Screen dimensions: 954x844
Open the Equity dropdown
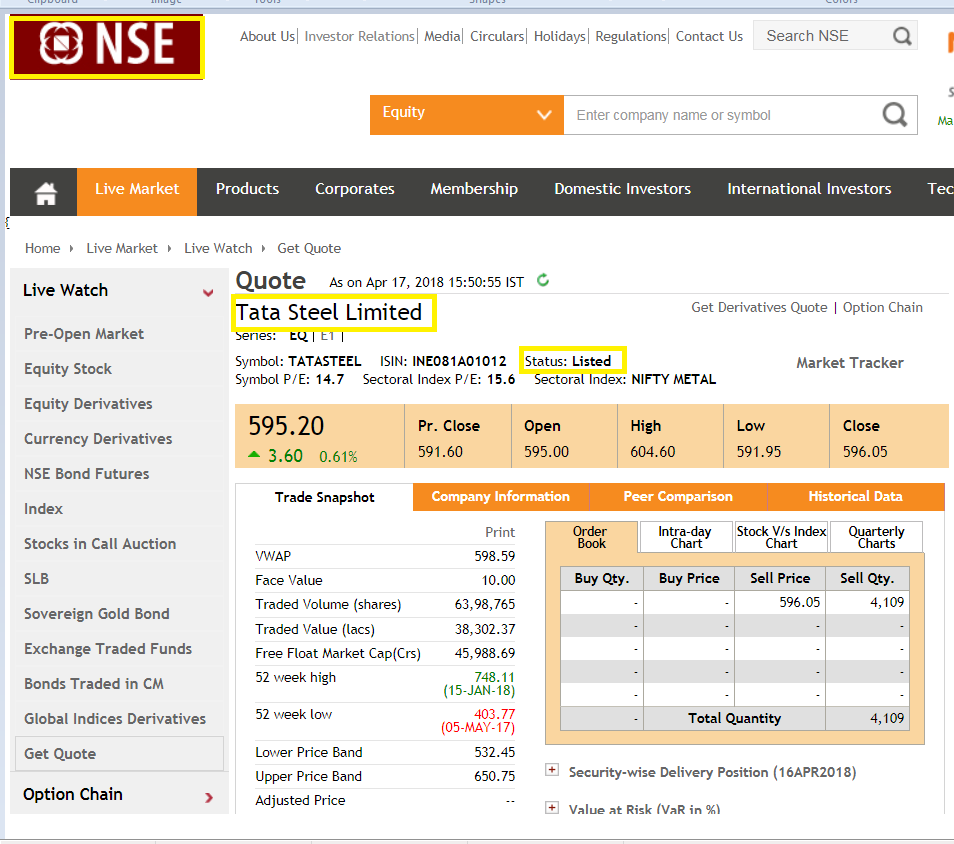point(467,114)
